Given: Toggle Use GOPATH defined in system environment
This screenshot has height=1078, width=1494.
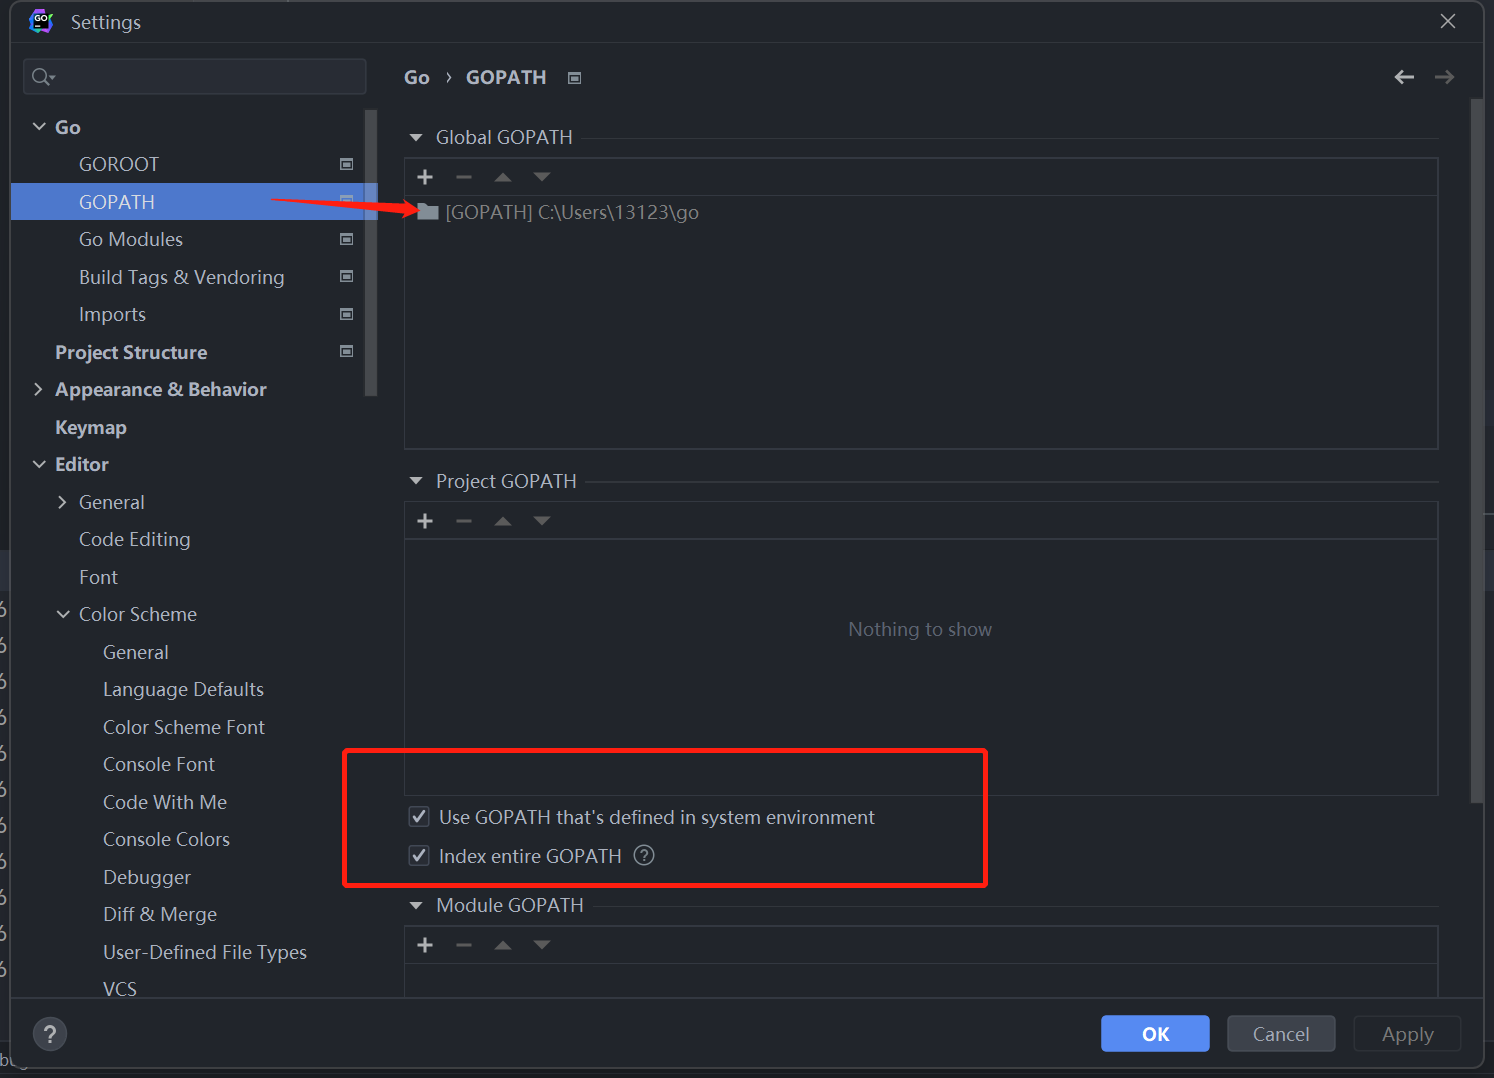Looking at the screenshot, I should (420, 817).
